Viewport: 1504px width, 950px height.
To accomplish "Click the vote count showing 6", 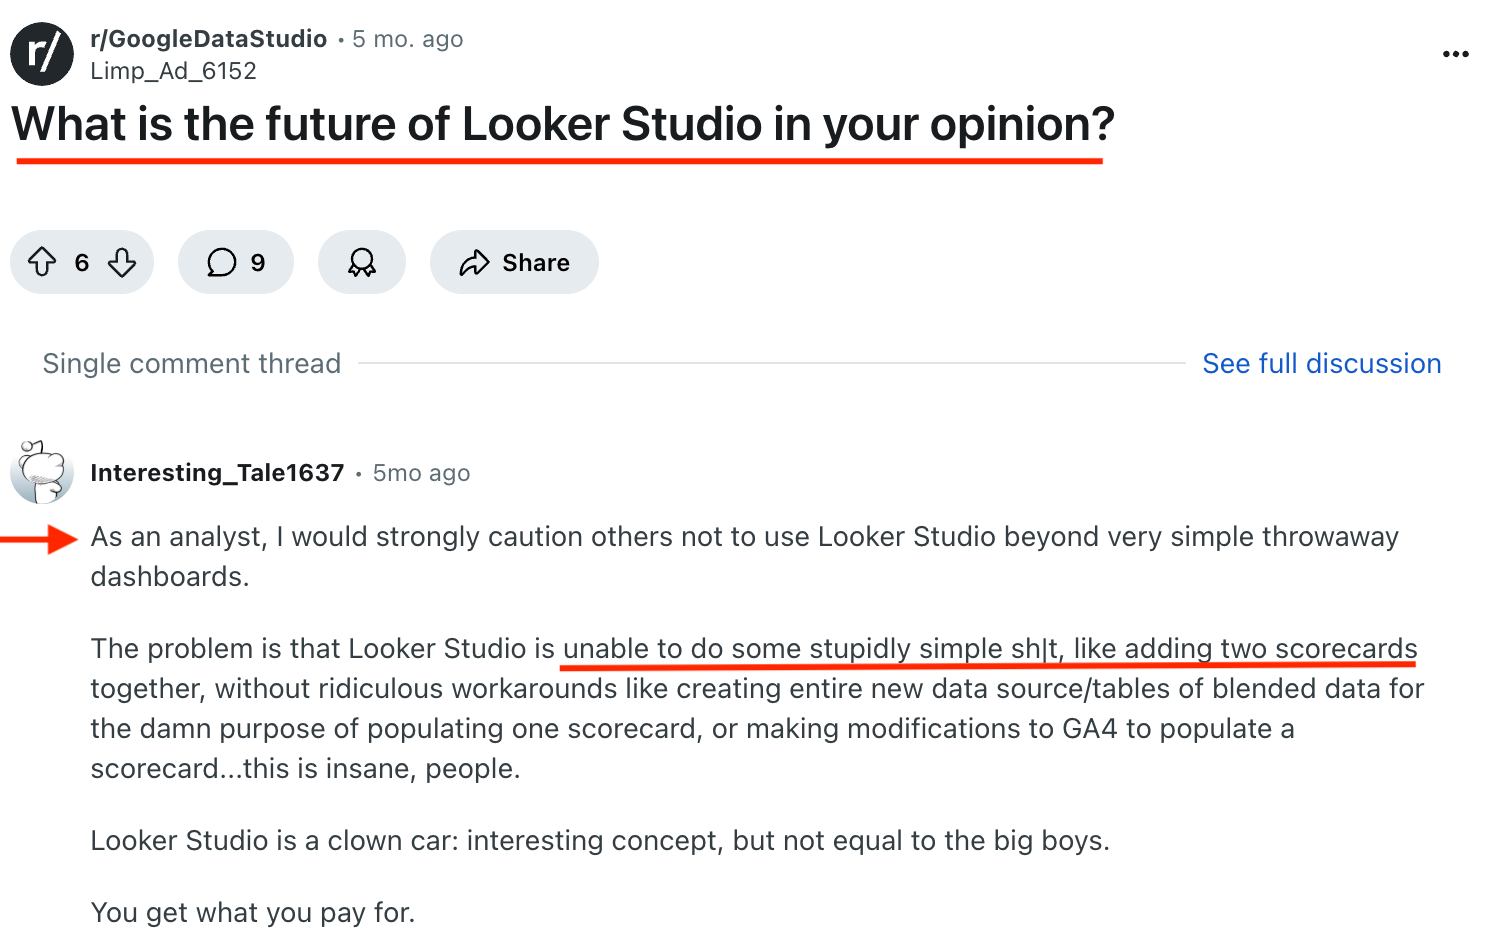I will click(81, 262).
